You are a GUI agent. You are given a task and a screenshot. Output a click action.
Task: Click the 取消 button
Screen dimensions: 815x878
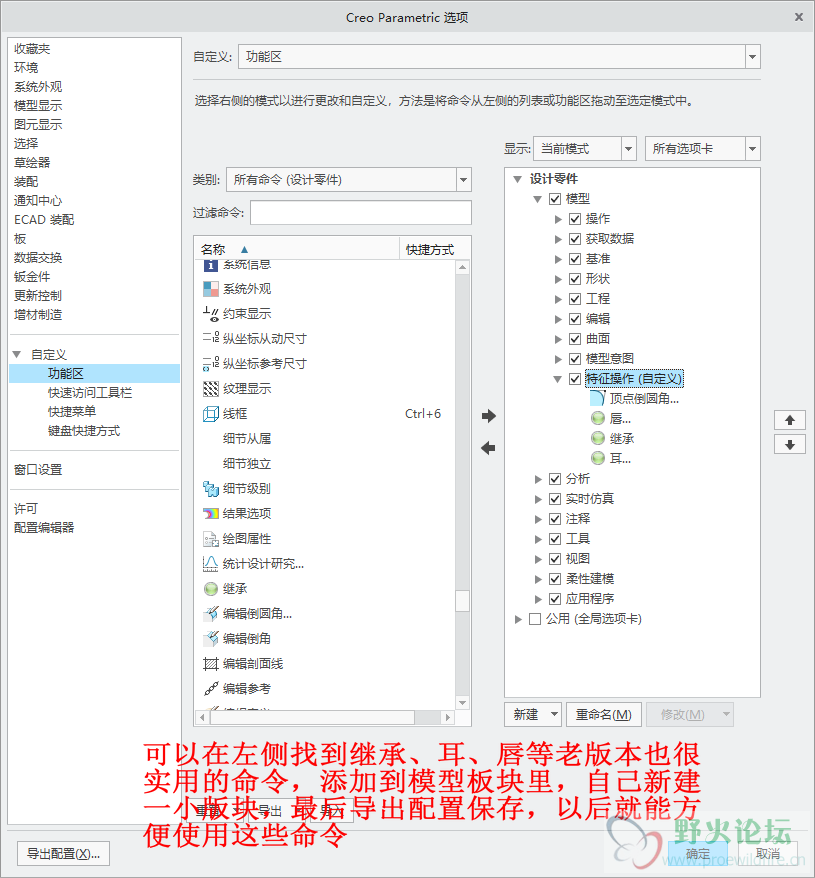(x=767, y=854)
